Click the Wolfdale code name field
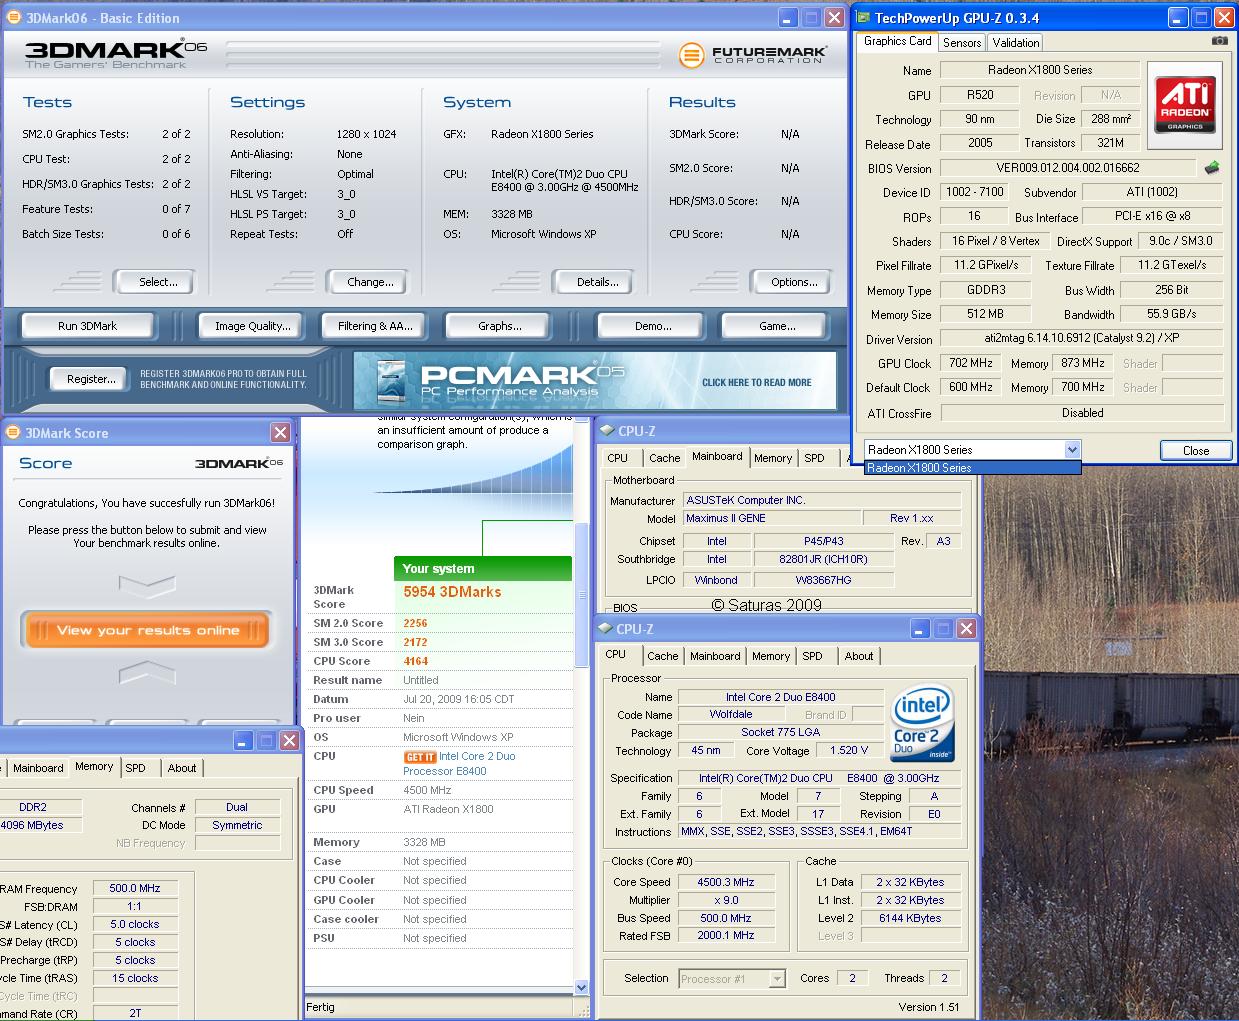 tap(731, 715)
